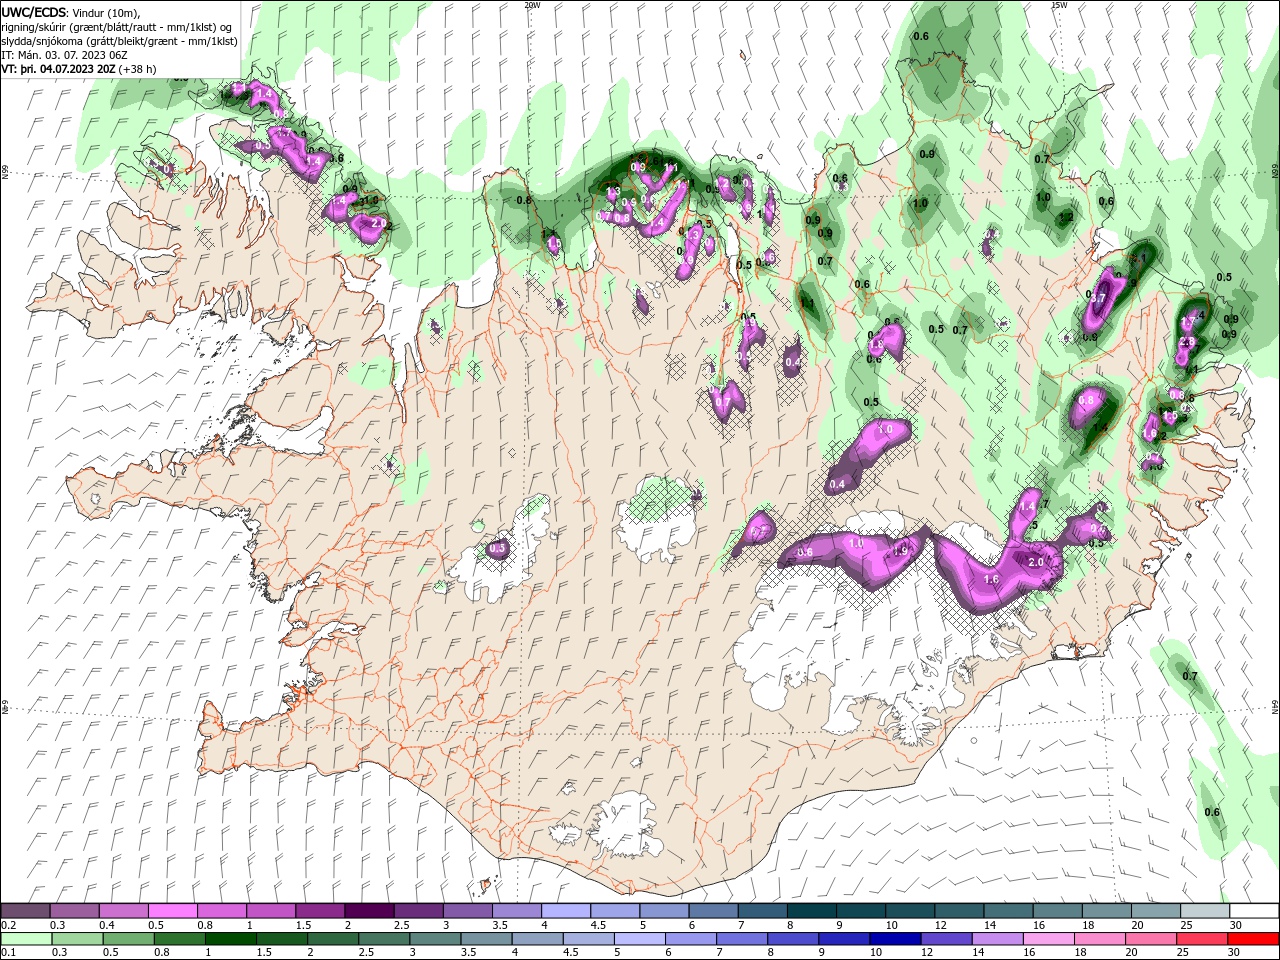Click the 'IT: Mán. 03. 07. 2023 06Z' initial time line
The height and width of the screenshot is (960, 1280).
(62, 55)
